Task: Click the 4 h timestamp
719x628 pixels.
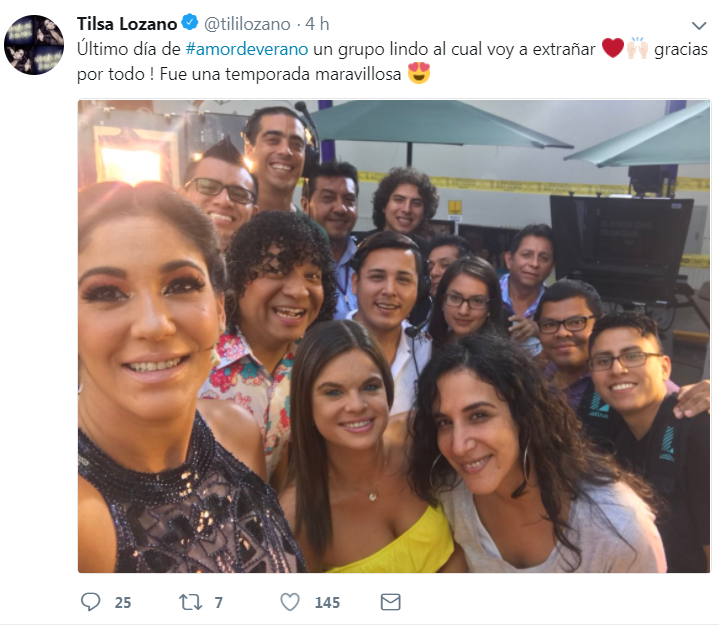Action: tap(317, 24)
